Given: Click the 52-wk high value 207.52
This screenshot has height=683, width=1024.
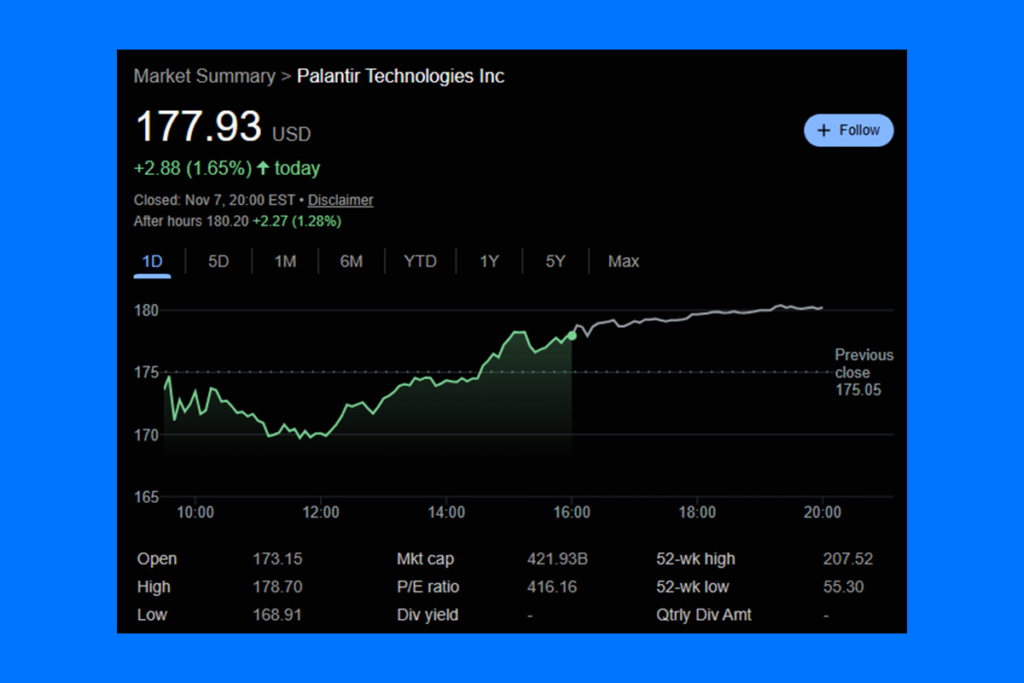Looking at the screenshot, I should tap(842, 559).
